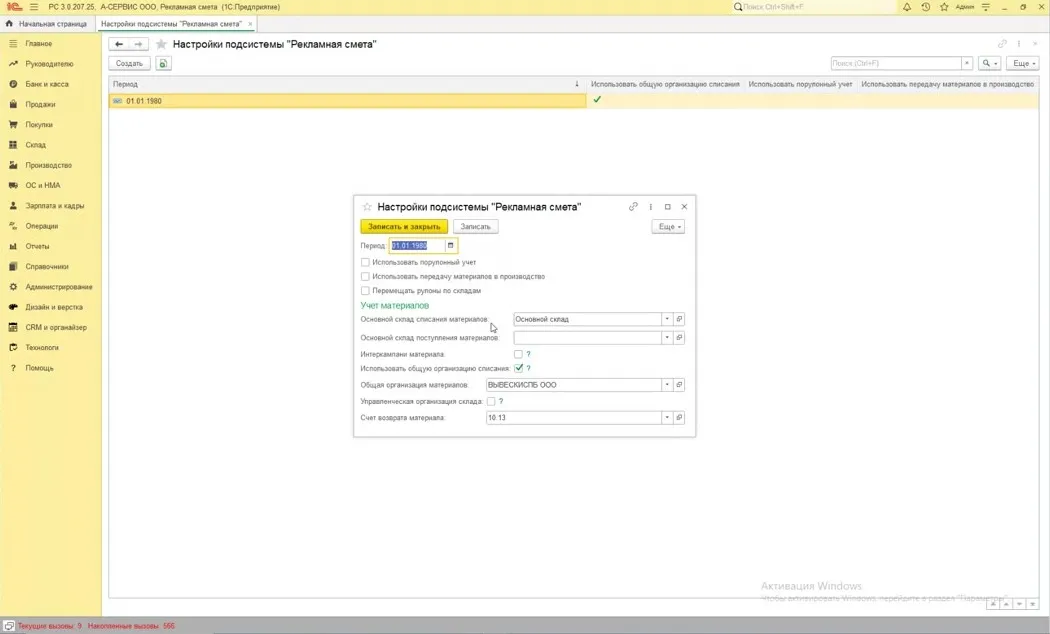The image size is (1050, 634).
Task: Open favorites star in the title bar
Action: pos(944,7)
